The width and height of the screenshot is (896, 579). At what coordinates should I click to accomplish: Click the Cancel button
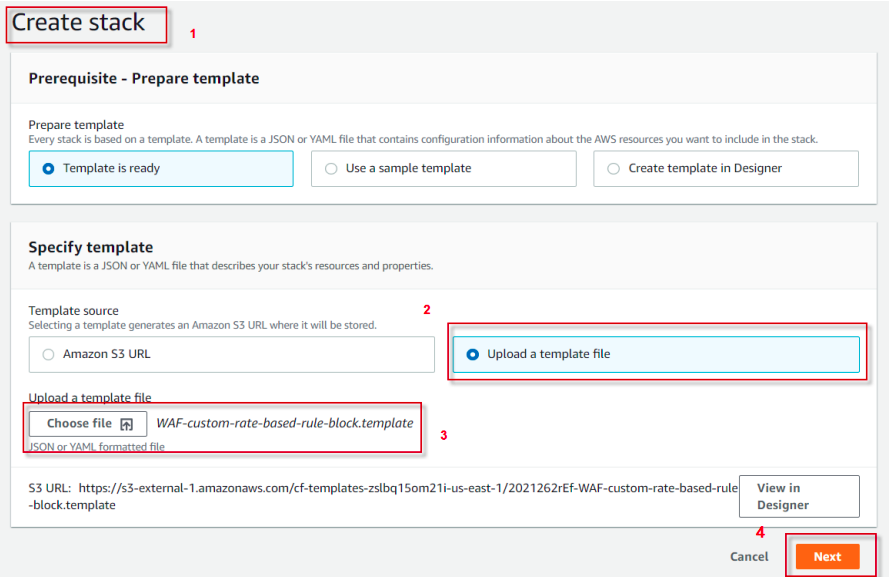coord(749,557)
